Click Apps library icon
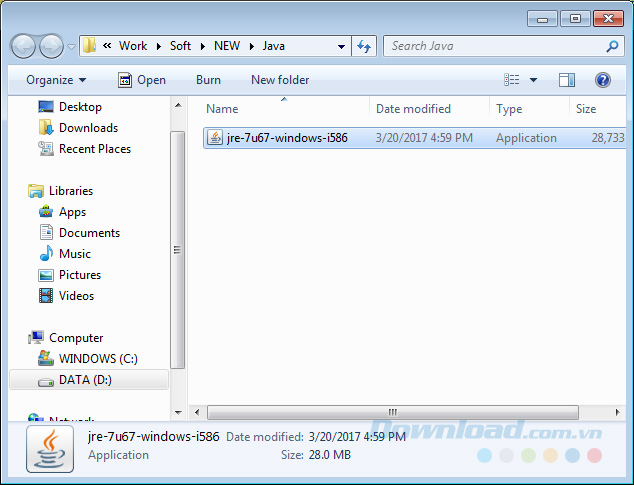The image size is (634, 485). [x=46, y=212]
